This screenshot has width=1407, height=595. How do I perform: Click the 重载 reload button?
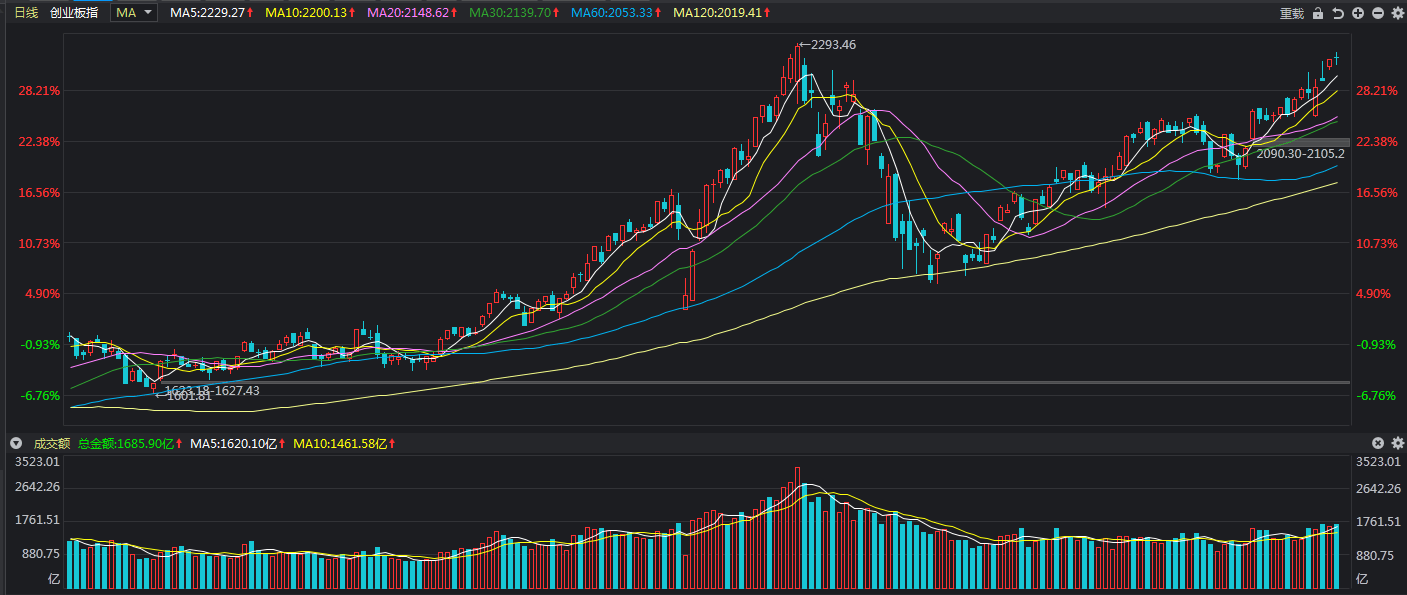1292,13
